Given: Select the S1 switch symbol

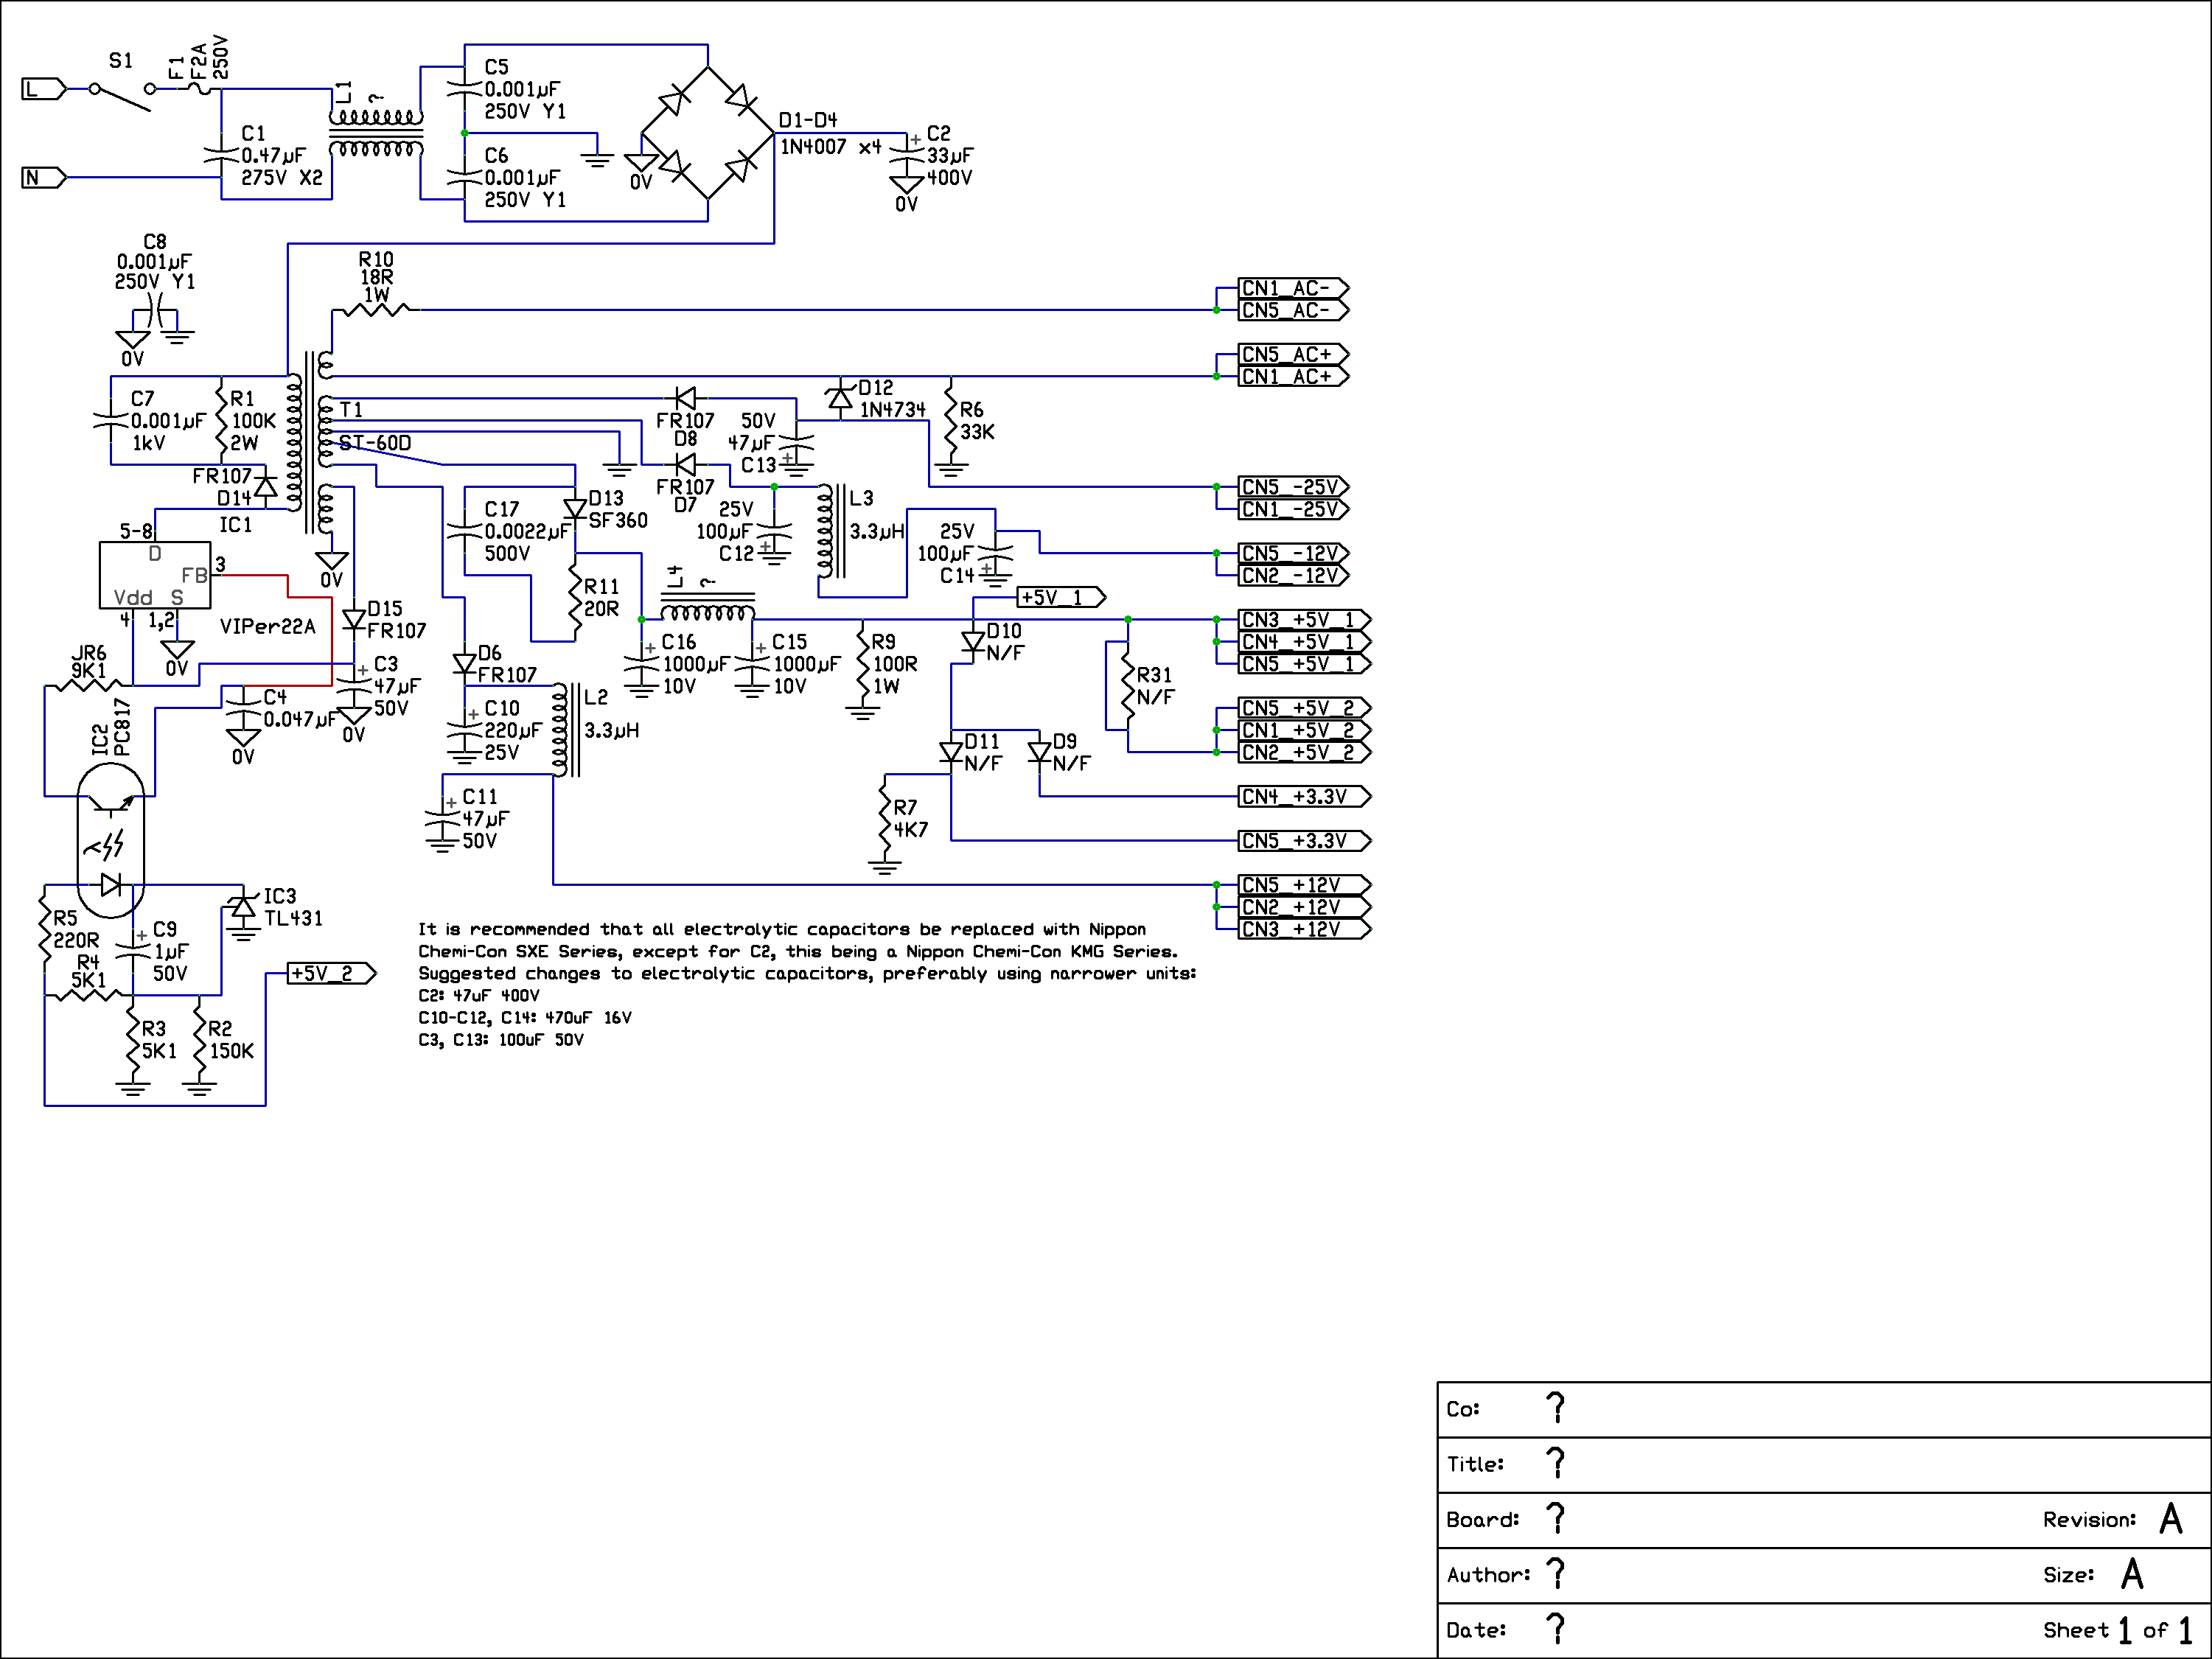Looking at the screenshot, I should pyautogui.click(x=122, y=96).
